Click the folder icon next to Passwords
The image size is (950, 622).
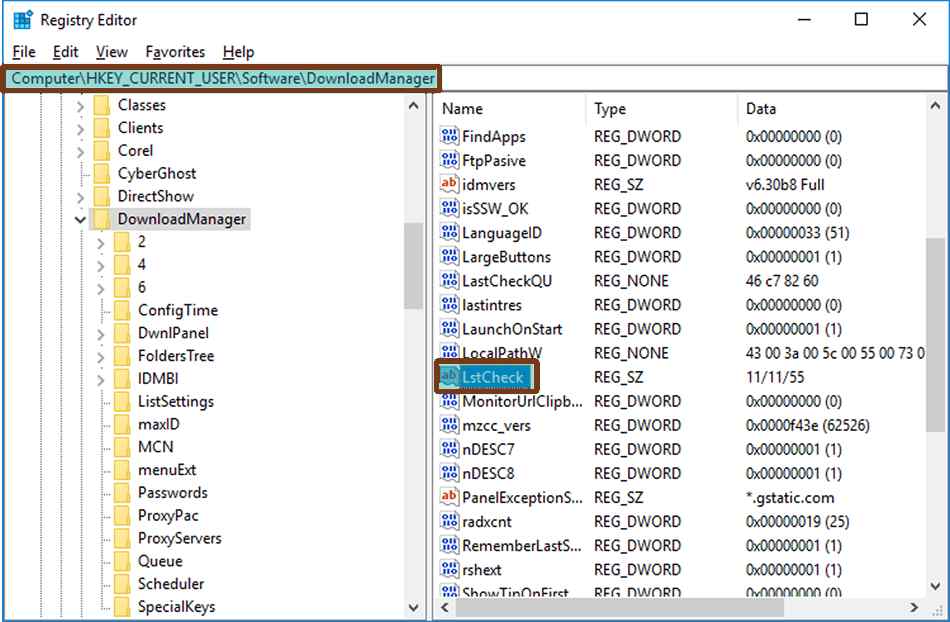[x=121, y=493]
